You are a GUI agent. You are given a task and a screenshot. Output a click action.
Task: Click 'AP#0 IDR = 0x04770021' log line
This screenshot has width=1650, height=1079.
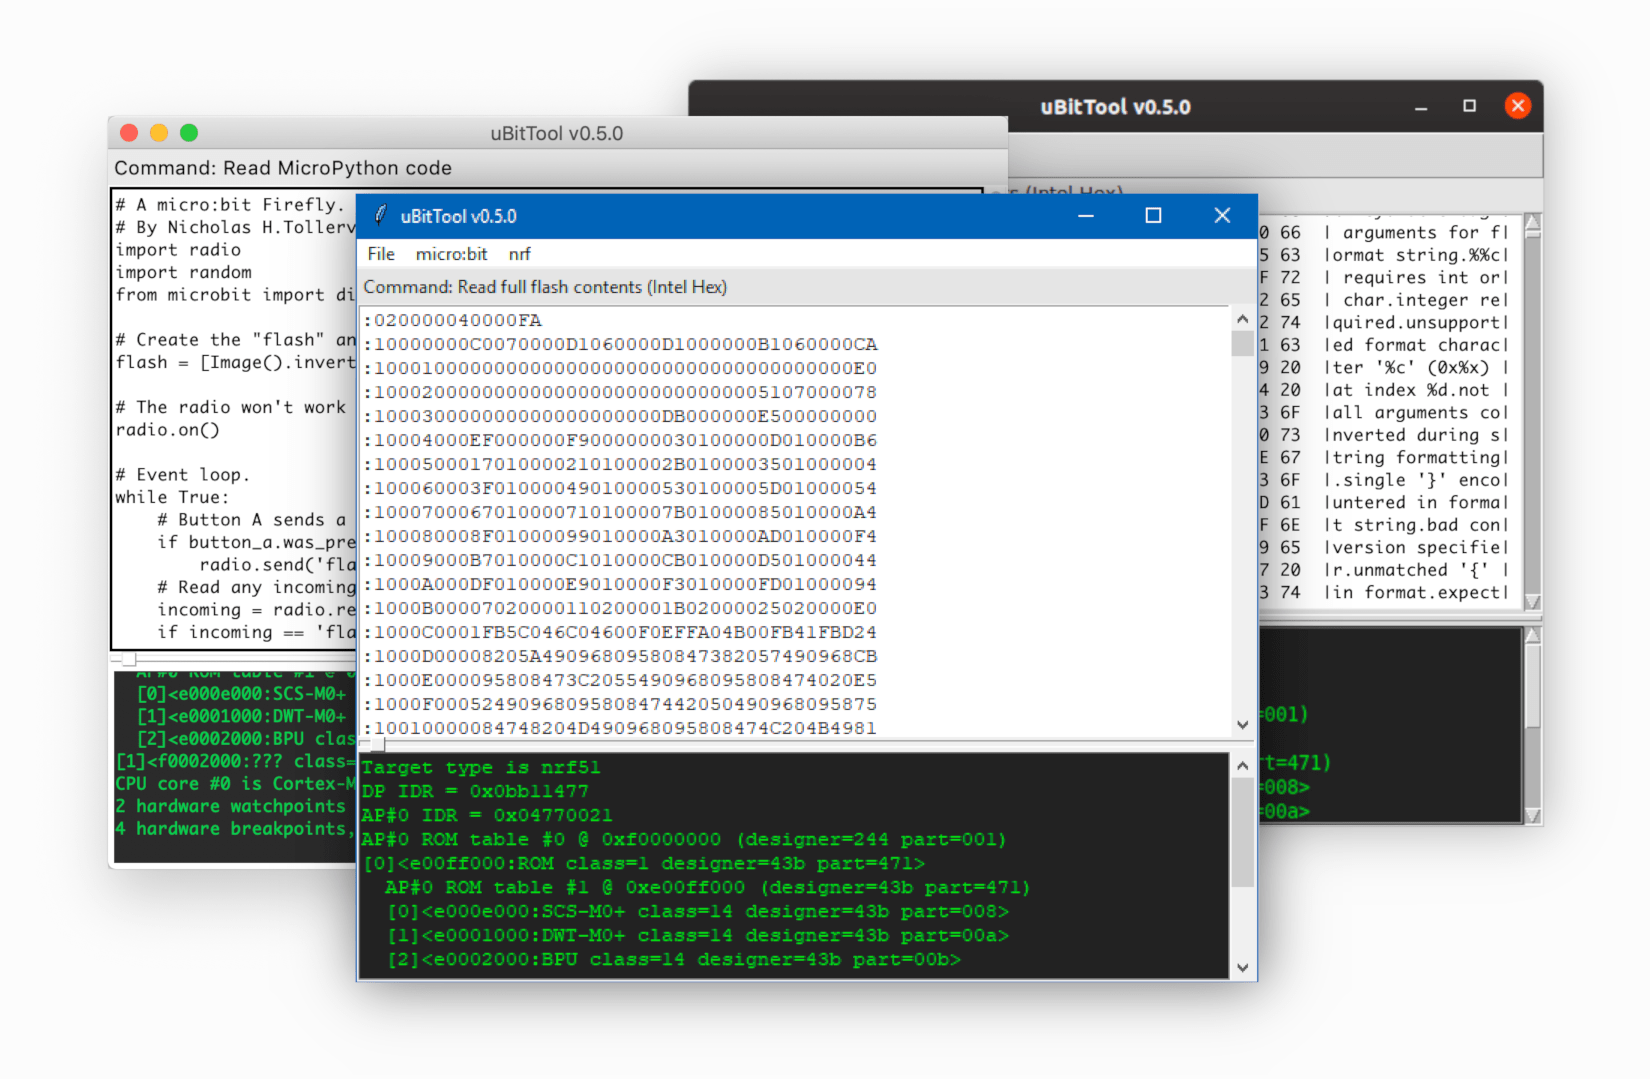click(x=487, y=815)
